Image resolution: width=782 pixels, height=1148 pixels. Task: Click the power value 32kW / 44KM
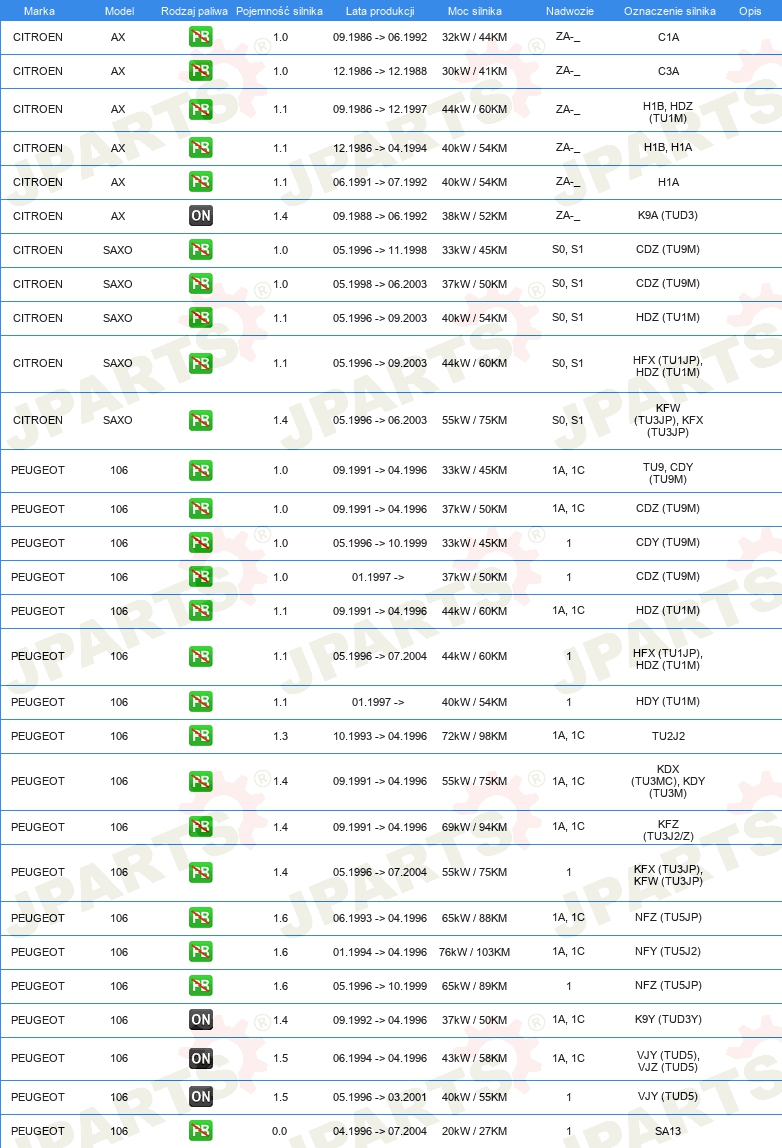474,37
